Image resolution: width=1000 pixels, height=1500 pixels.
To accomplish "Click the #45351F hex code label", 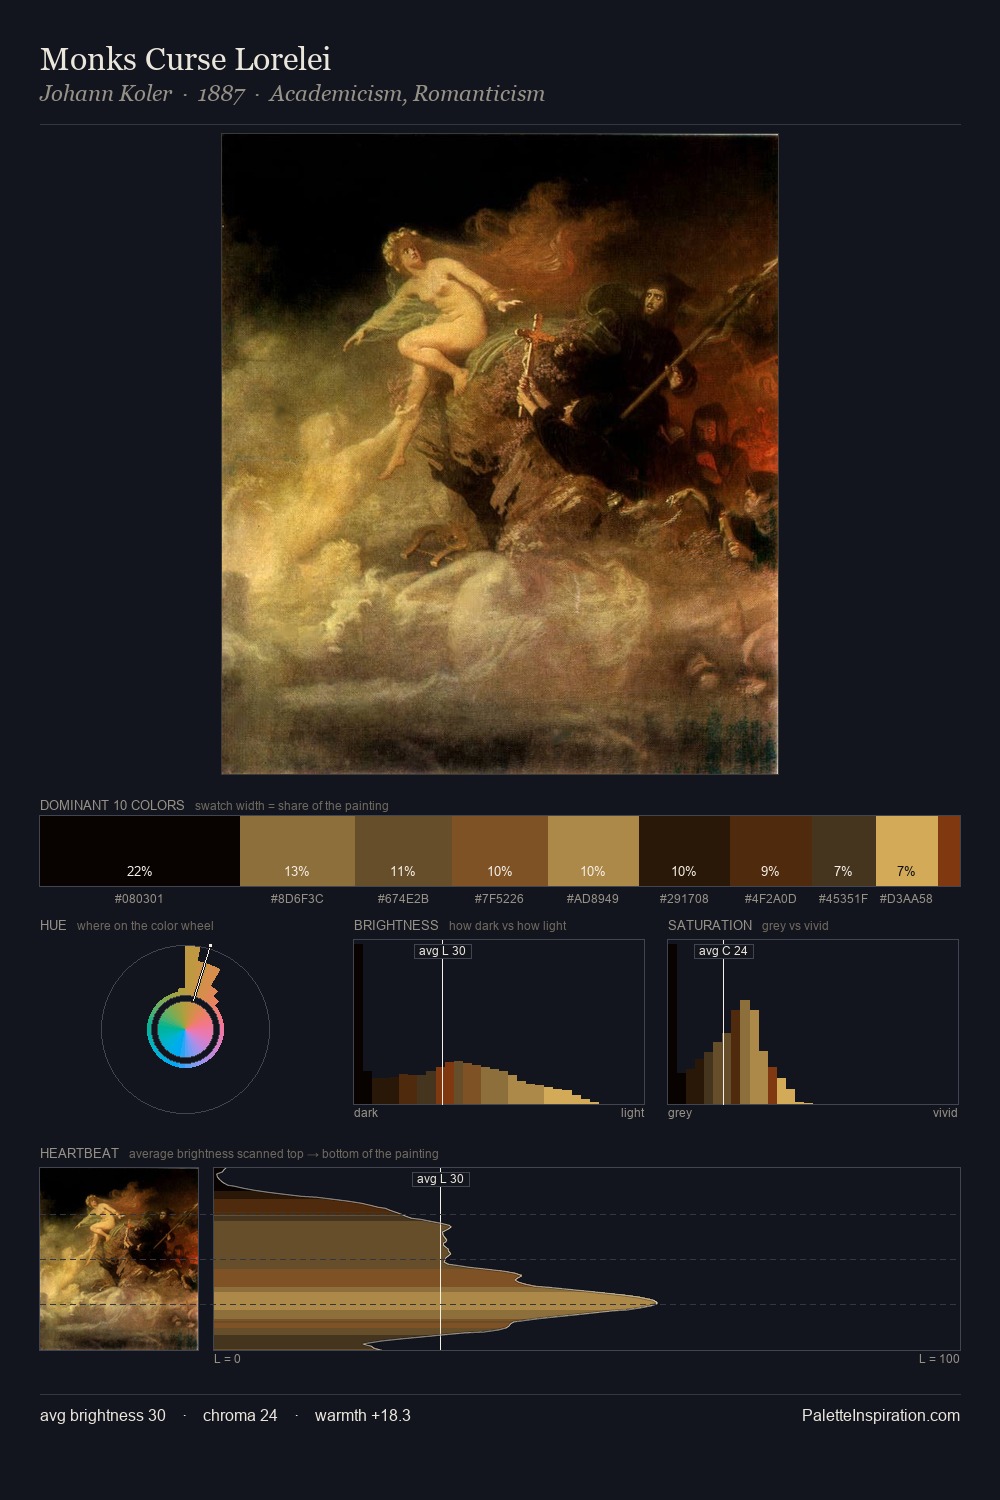I will (843, 898).
